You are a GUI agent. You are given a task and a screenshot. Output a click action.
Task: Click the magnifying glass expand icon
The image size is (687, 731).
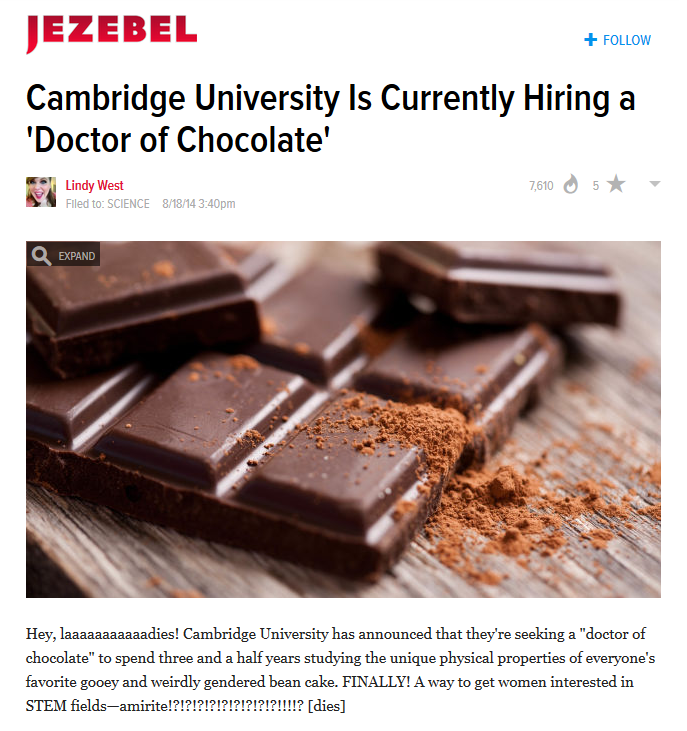41,256
